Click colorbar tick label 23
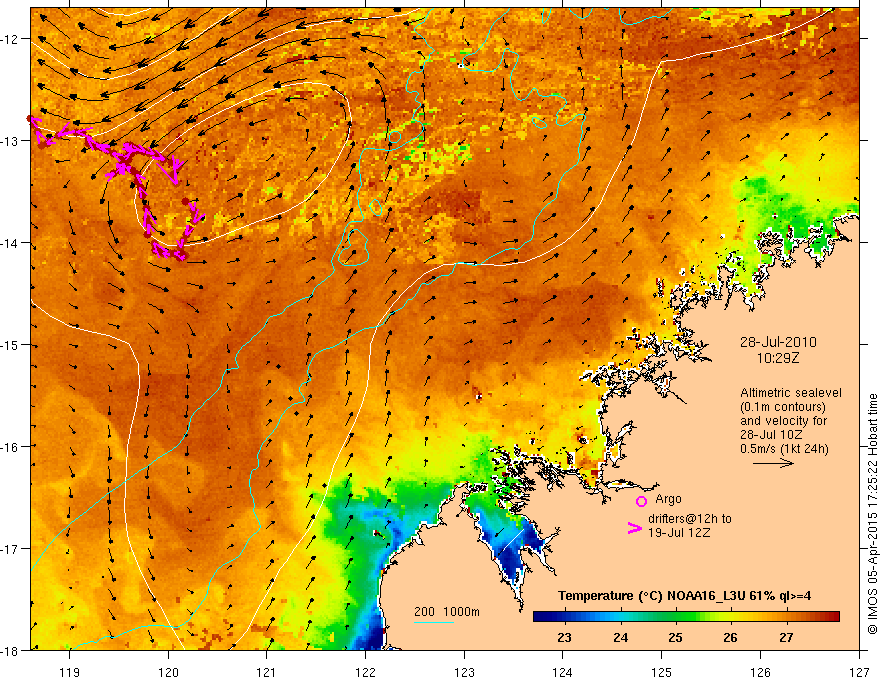880x680 pixels. point(565,637)
